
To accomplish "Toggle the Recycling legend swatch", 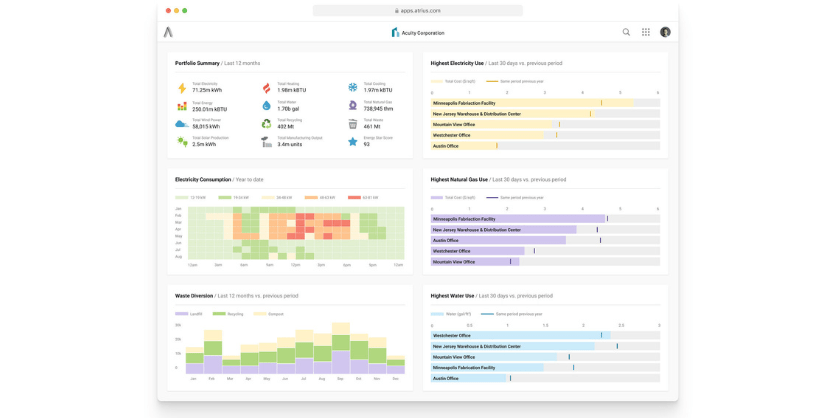I will pyautogui.click(x=219, y=314).
